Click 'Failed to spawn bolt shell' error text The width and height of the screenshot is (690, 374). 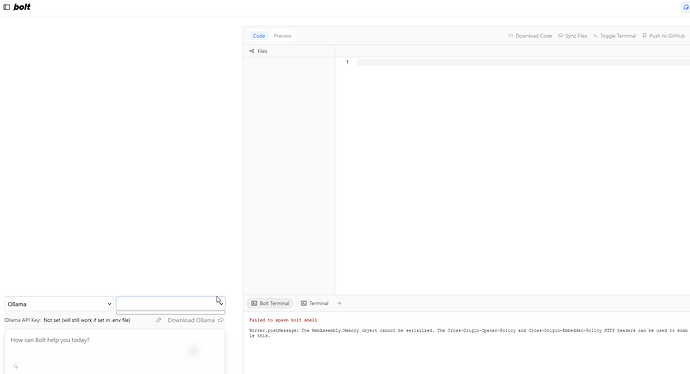[283, 320]
